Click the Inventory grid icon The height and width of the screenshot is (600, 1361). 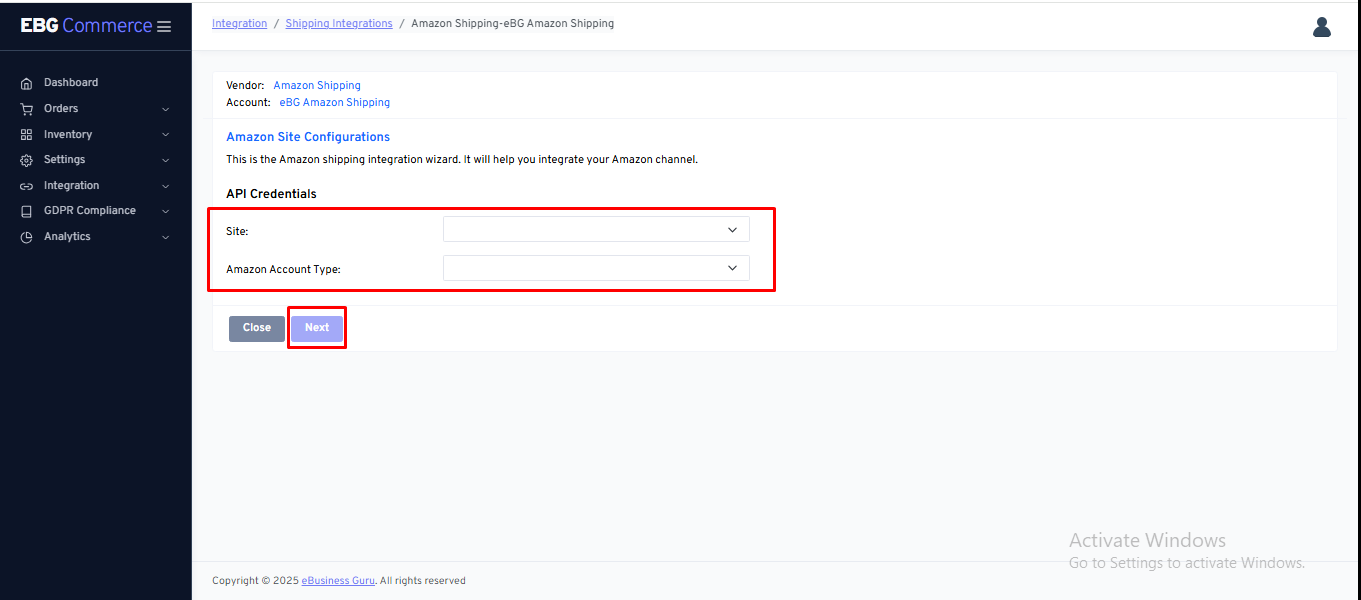pos(27,135)
